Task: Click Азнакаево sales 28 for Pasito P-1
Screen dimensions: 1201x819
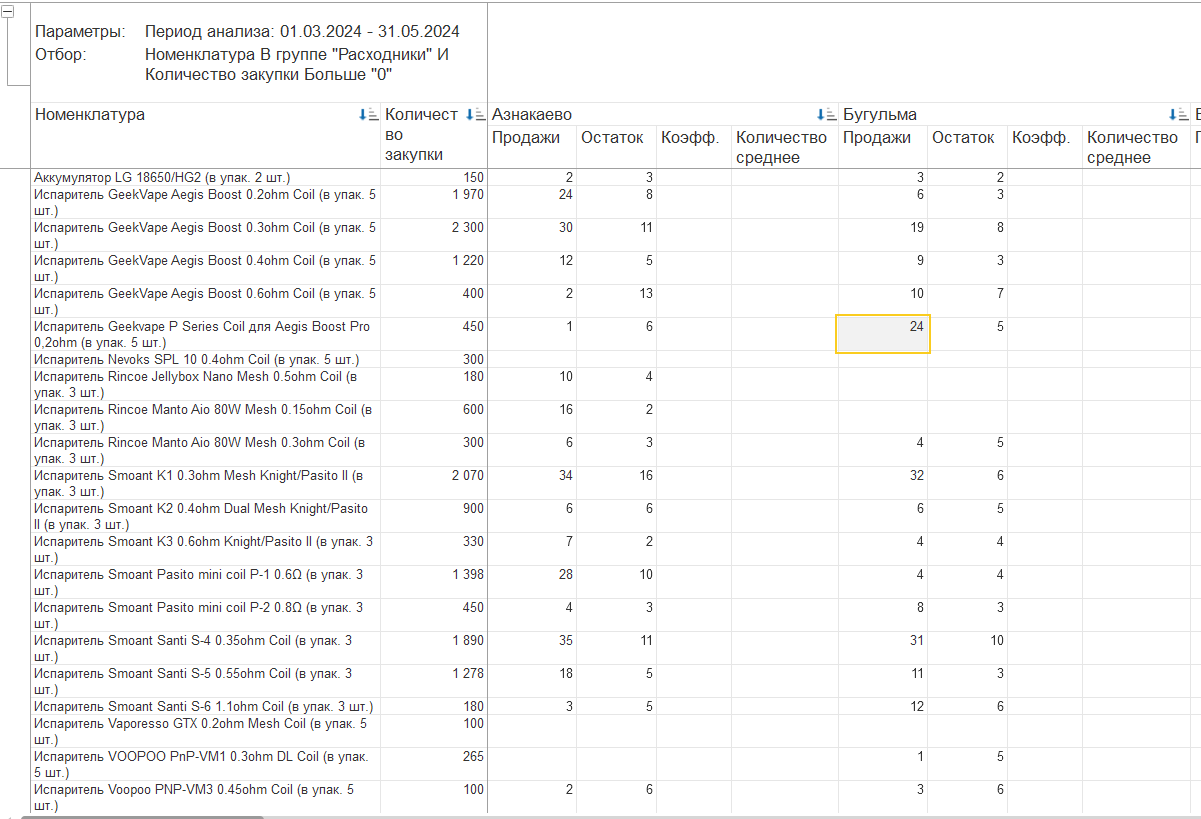Action: (566, 574)
